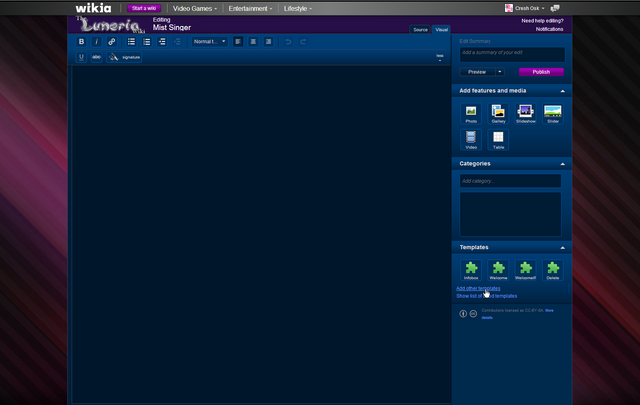
Task: Open the Video Games menu
Action: click(195, 8)
